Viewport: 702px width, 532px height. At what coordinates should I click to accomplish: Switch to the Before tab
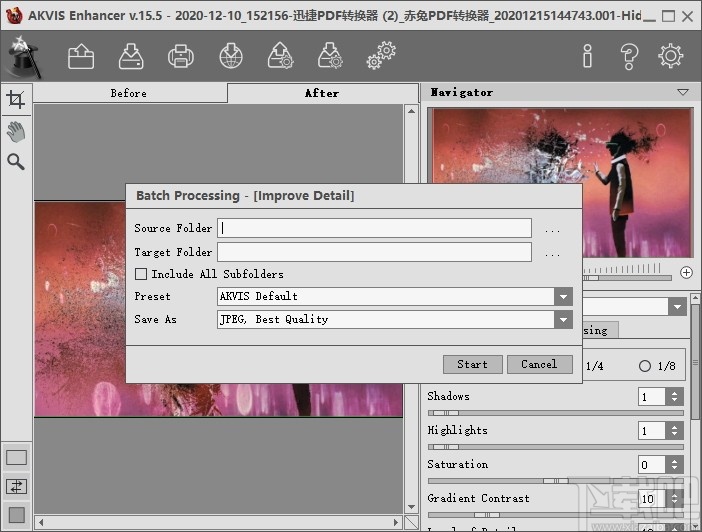coord(130,93)
